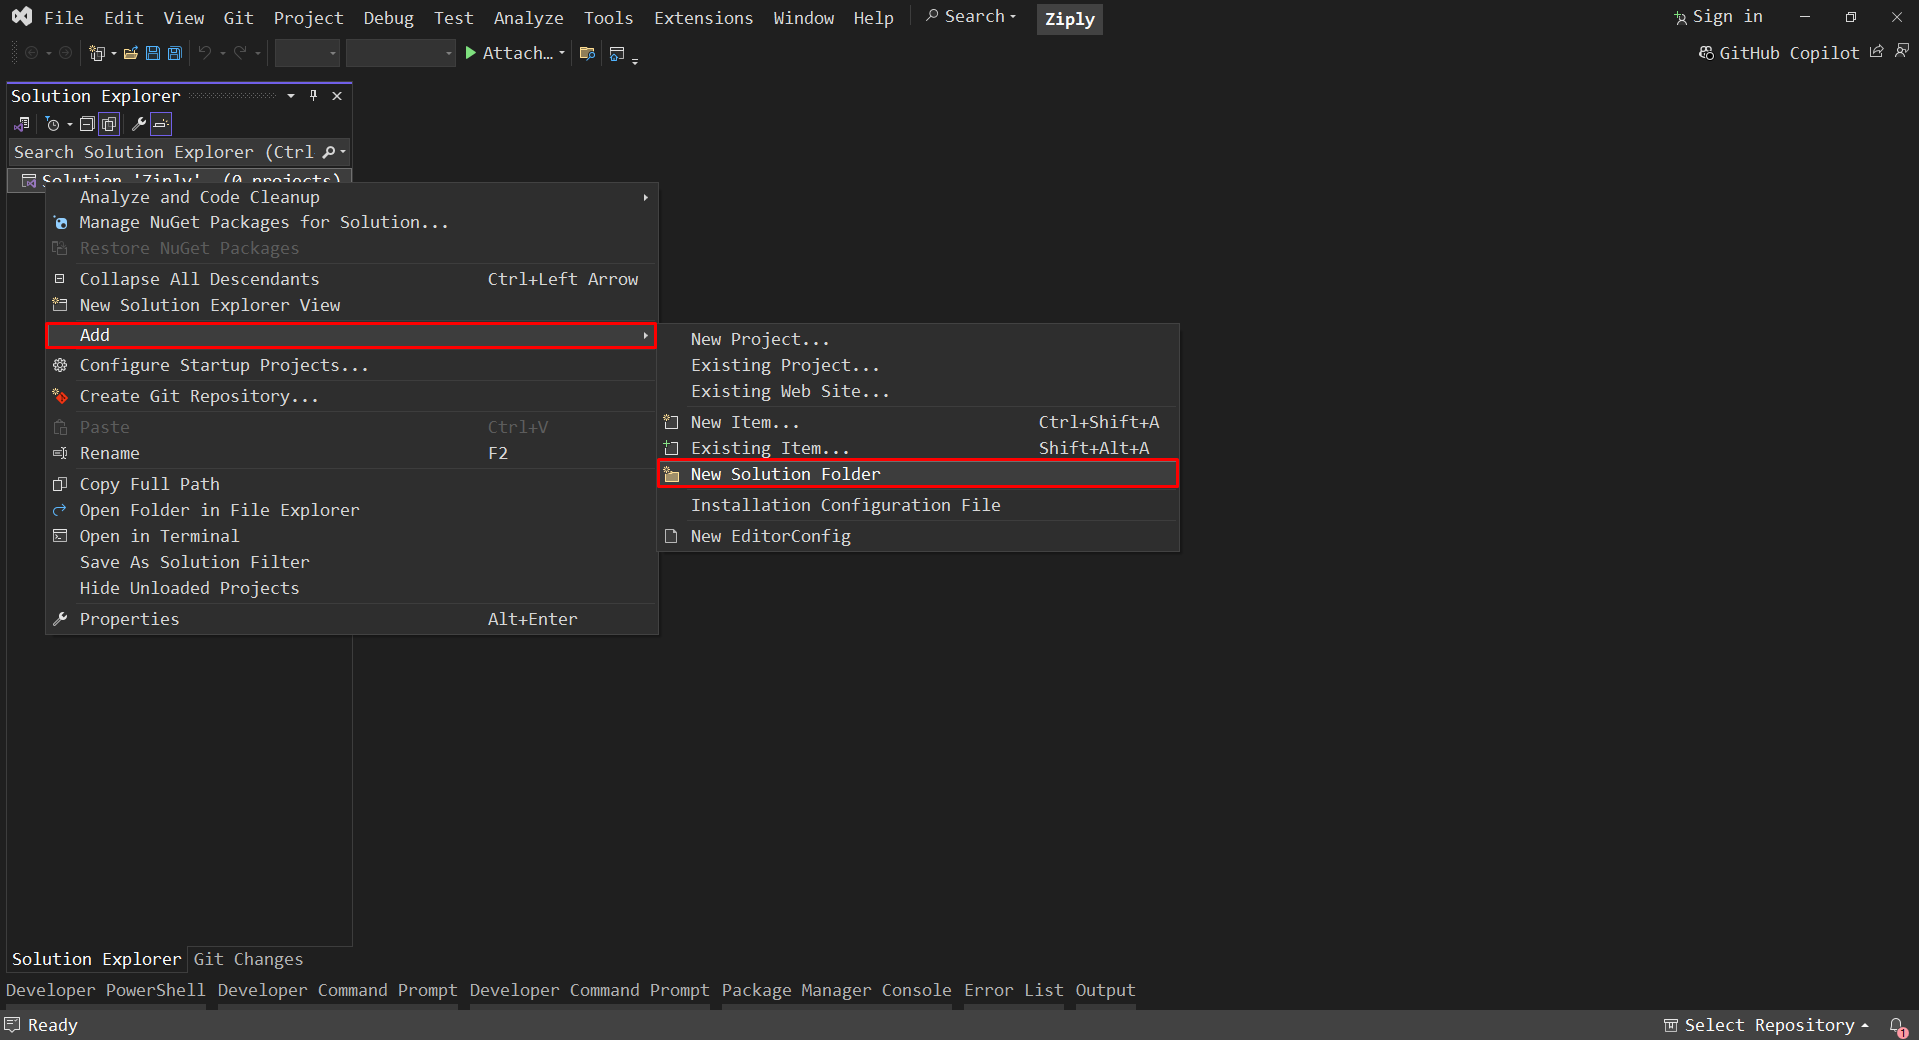Click the Sign in account icon

pyautogui.click(x=1680, y=18)
